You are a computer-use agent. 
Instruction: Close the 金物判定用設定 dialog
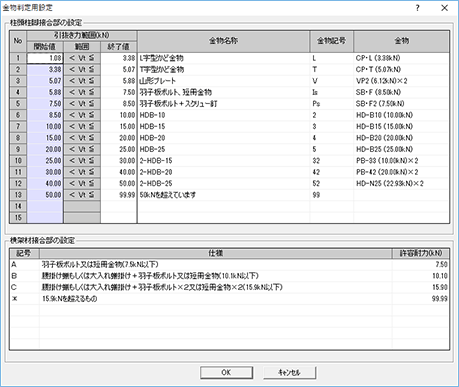coord(445,8)
